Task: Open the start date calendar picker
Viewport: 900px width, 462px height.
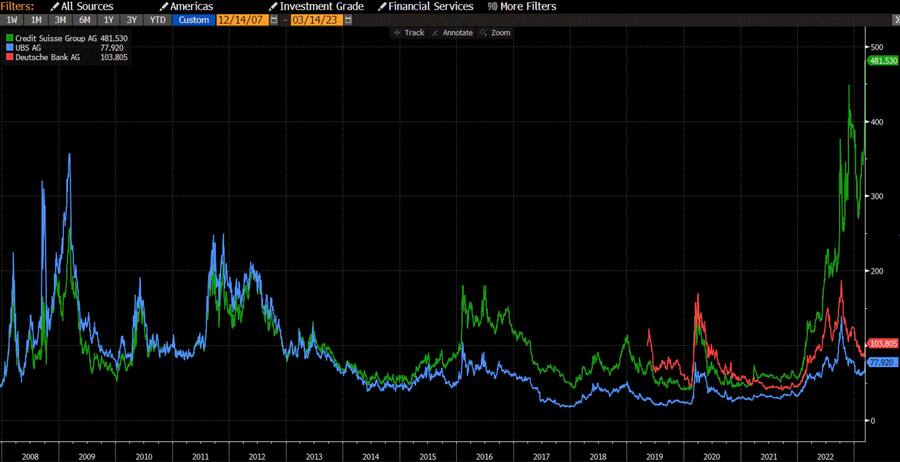Action: (x=274, y=19)
